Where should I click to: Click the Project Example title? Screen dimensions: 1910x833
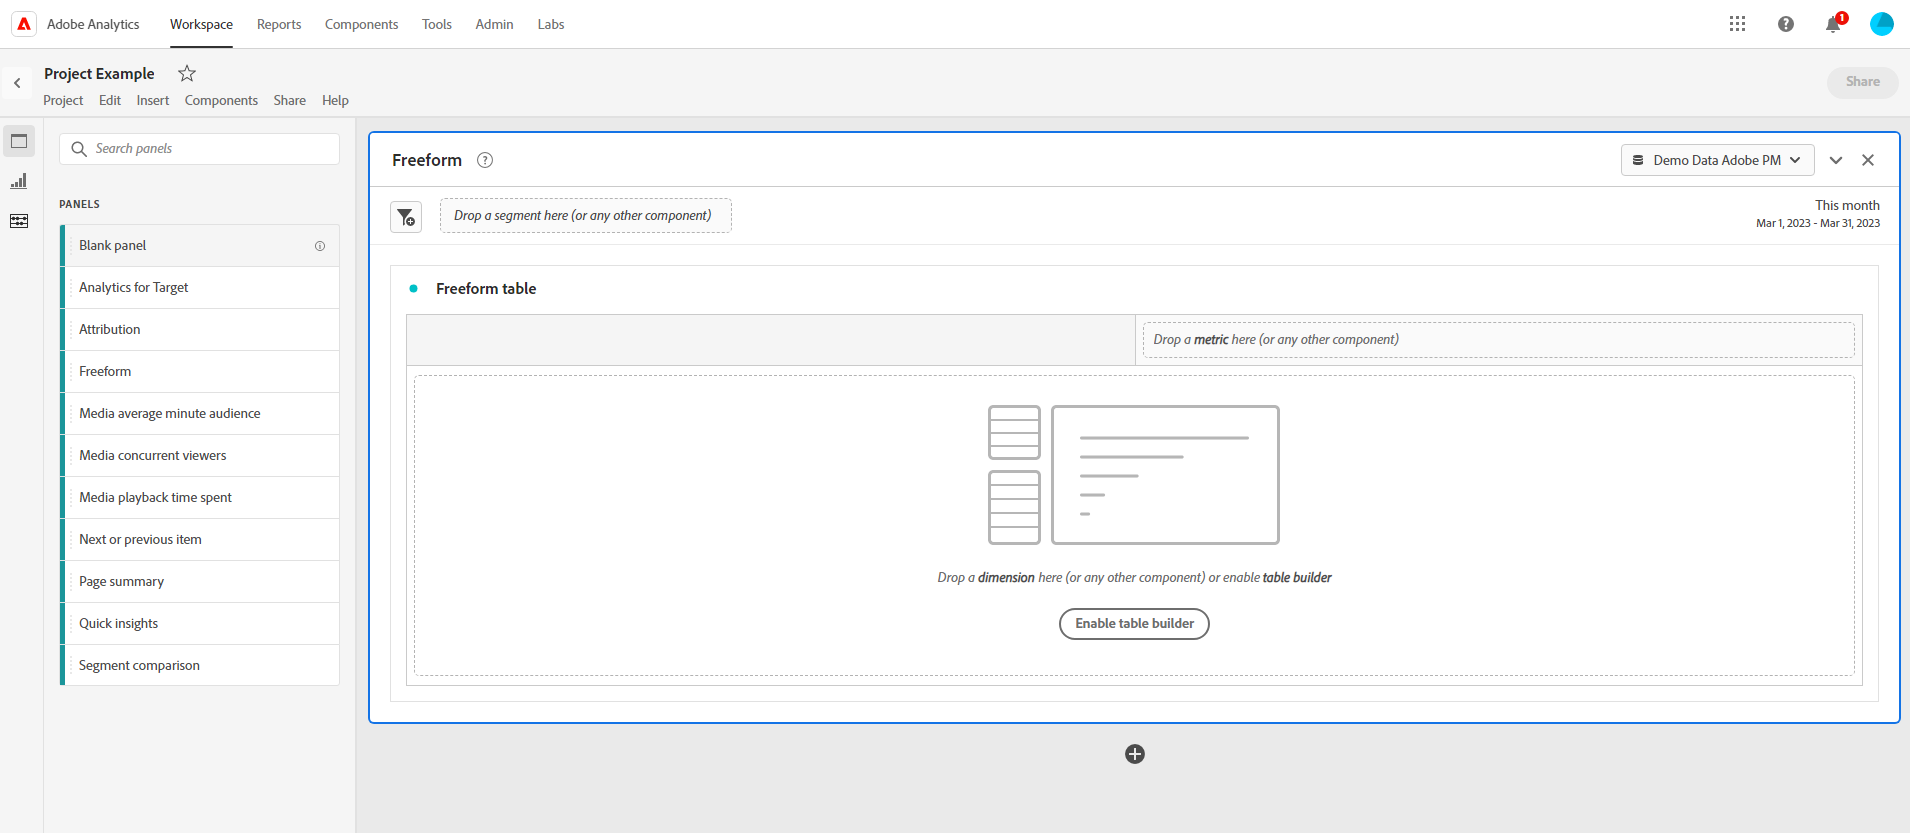point(99,74)
